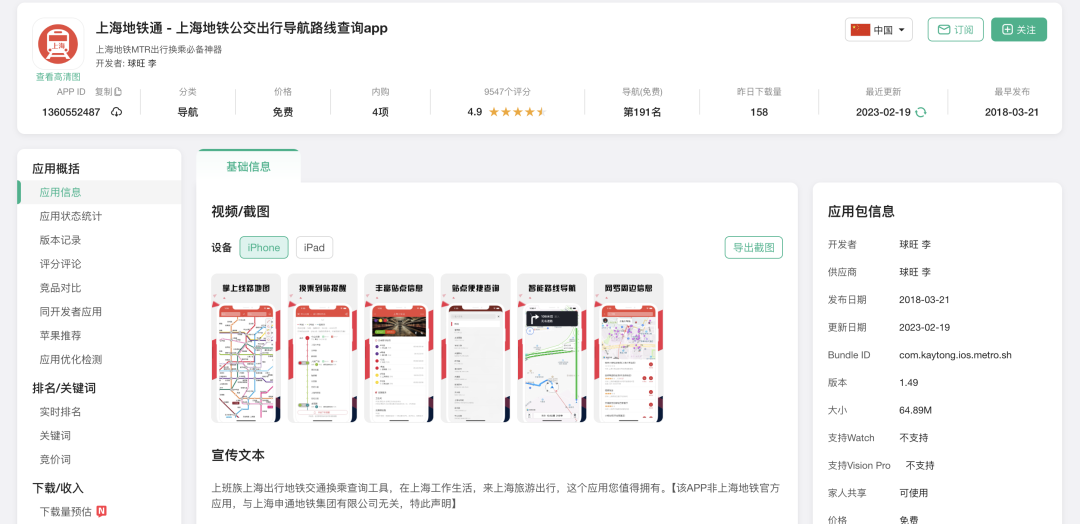Open the 掌上线路地图 screenshot thumbnail
The image size is (1080, 524).
point(246,348)
